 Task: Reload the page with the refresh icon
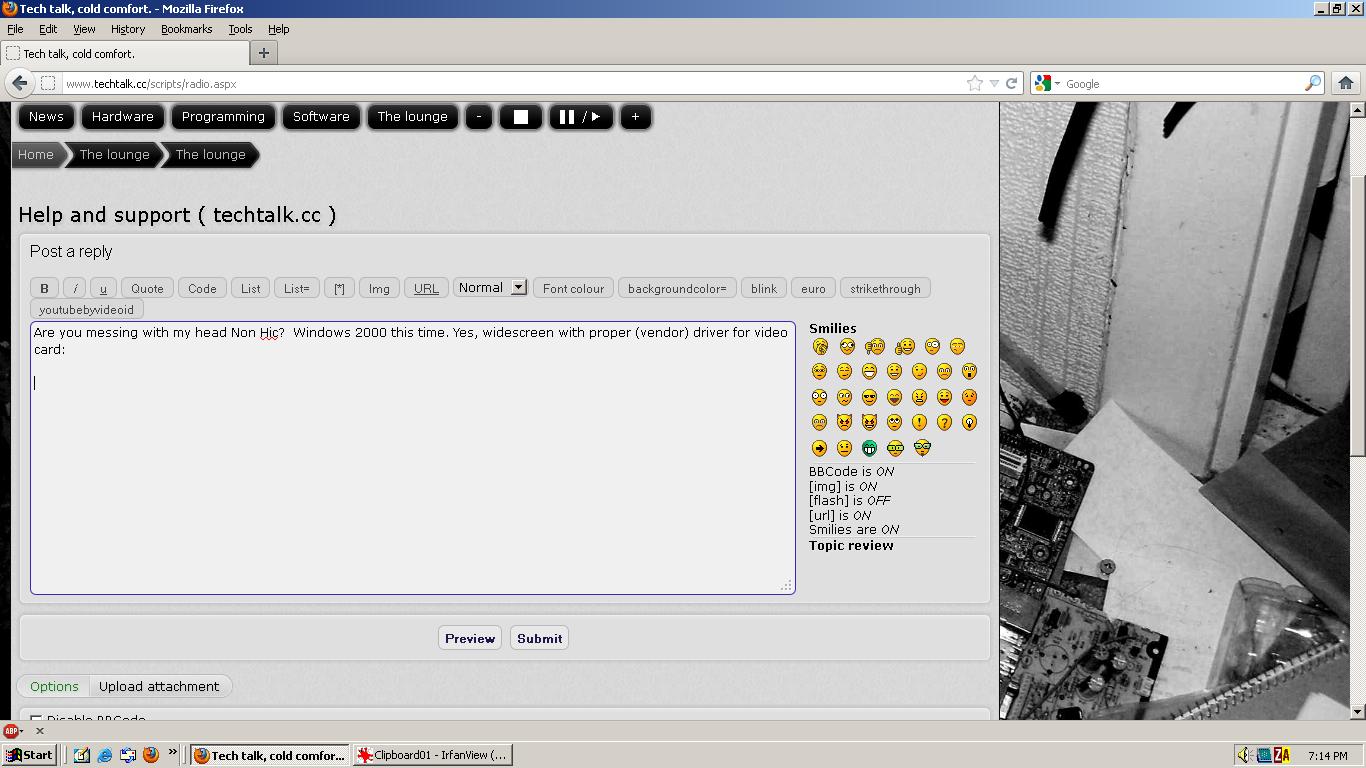tap(1011, 84)
